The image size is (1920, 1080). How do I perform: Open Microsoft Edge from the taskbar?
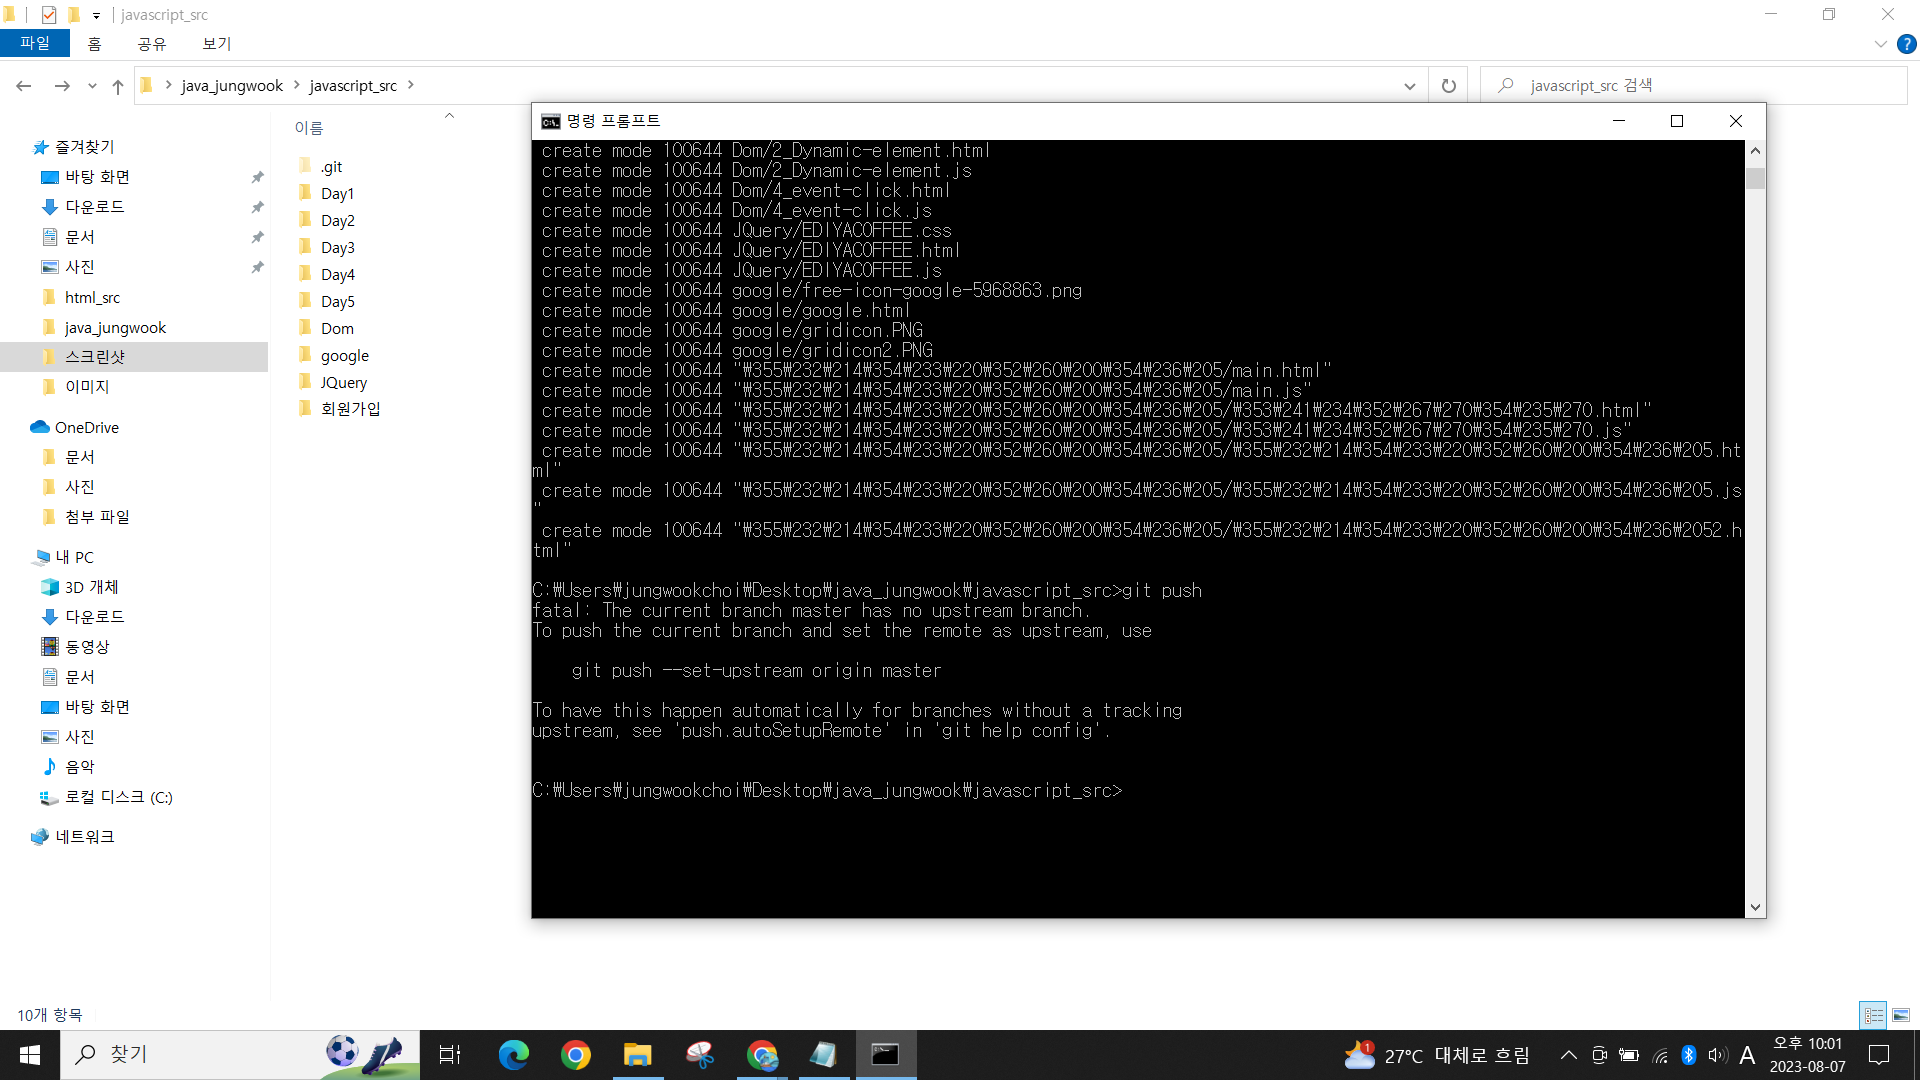(x=513, y=1054)
